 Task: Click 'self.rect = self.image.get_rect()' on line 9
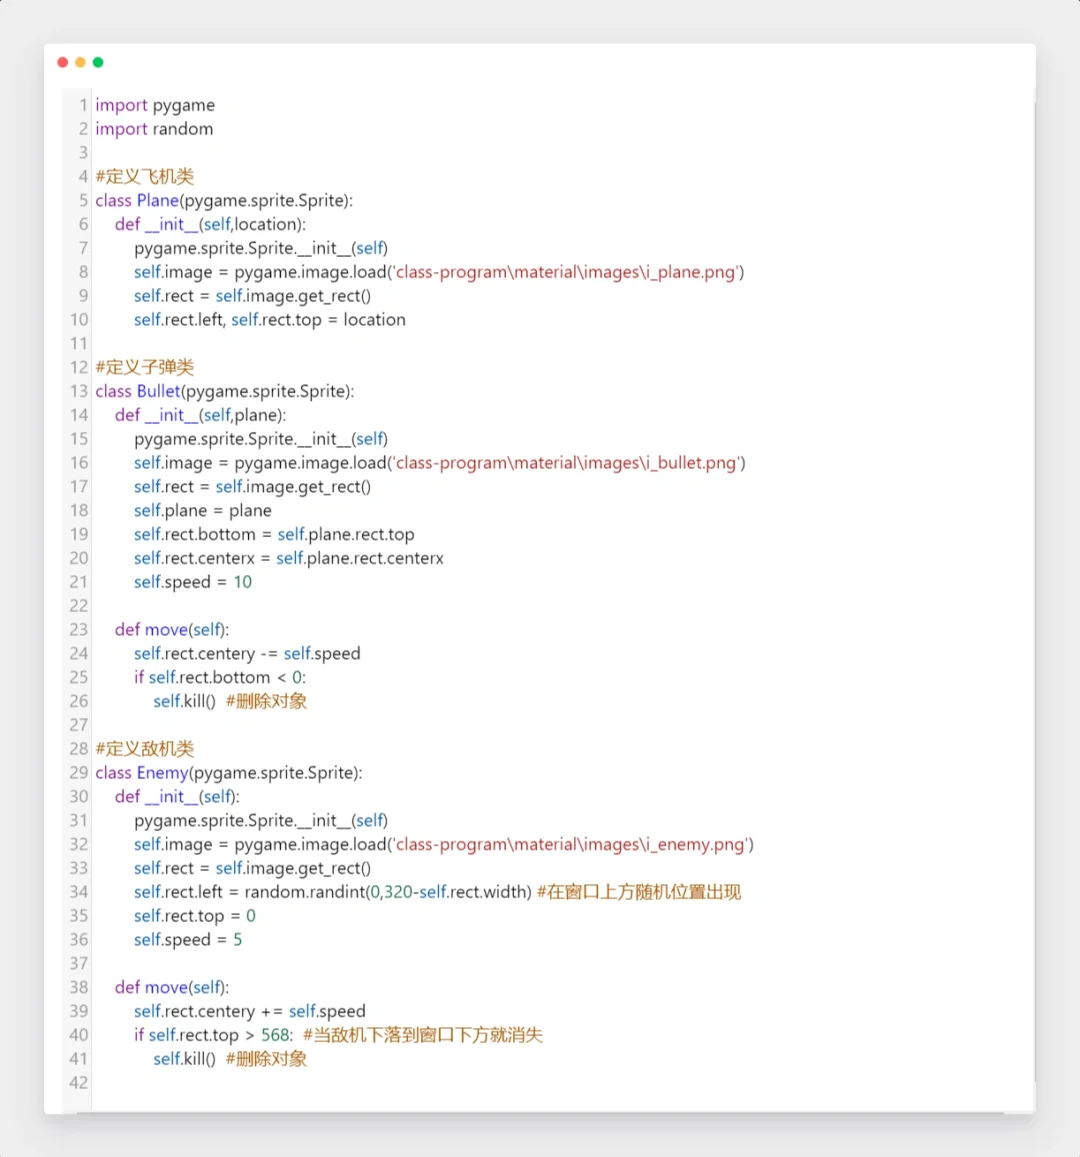point(252,296)
